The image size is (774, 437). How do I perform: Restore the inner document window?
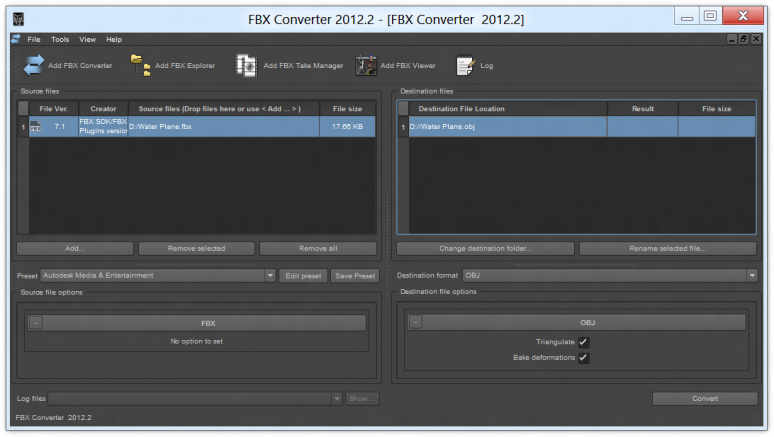743,39
